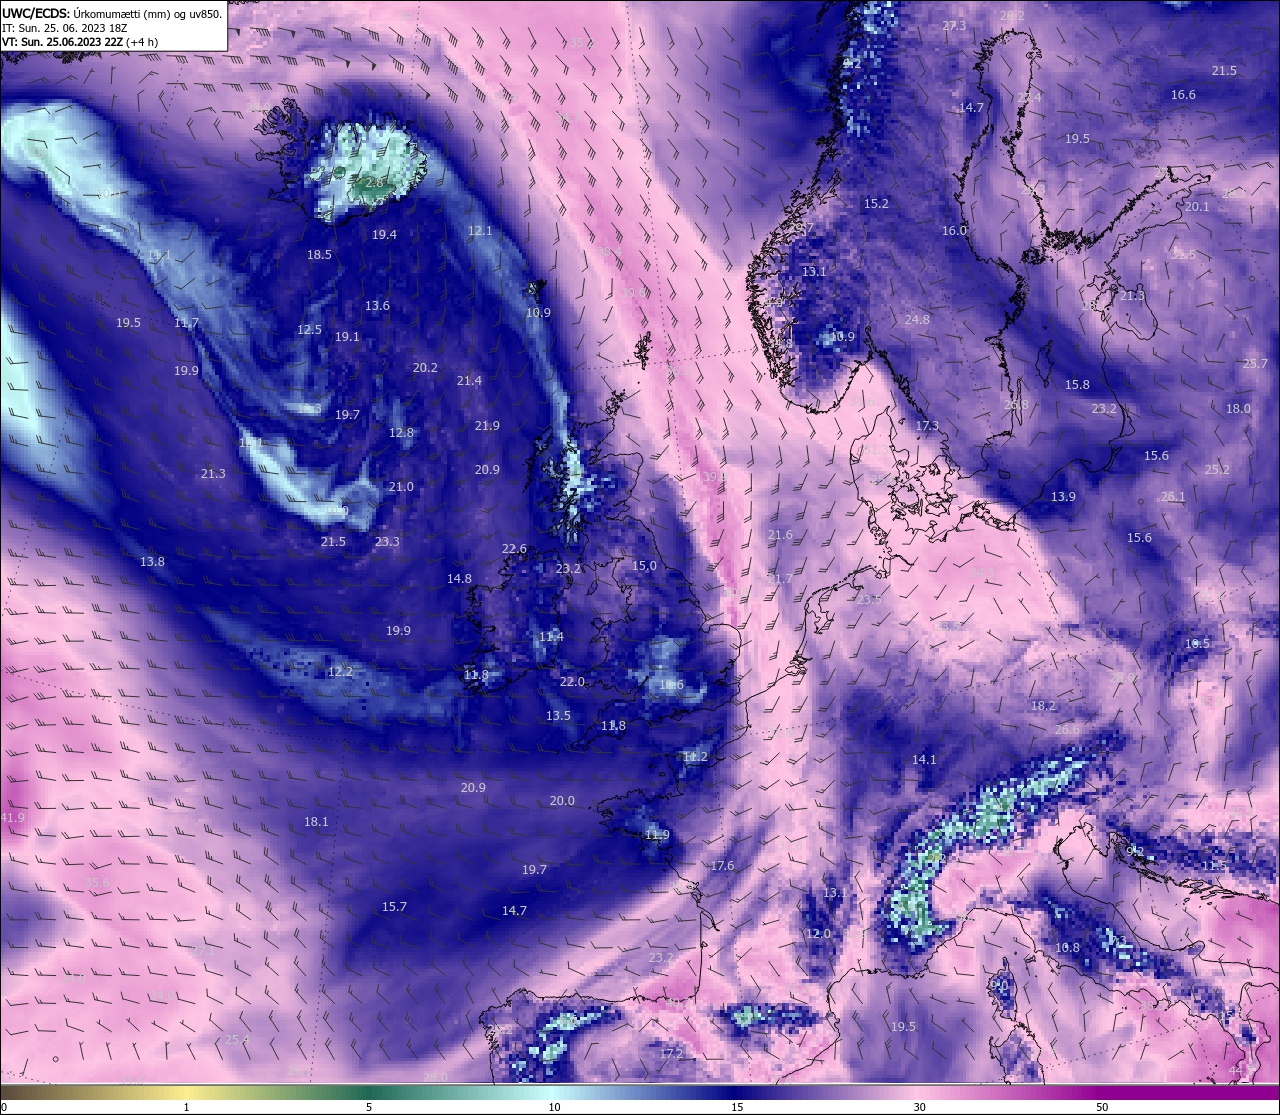Click the 13.8 value on the map

click(152, 561)
